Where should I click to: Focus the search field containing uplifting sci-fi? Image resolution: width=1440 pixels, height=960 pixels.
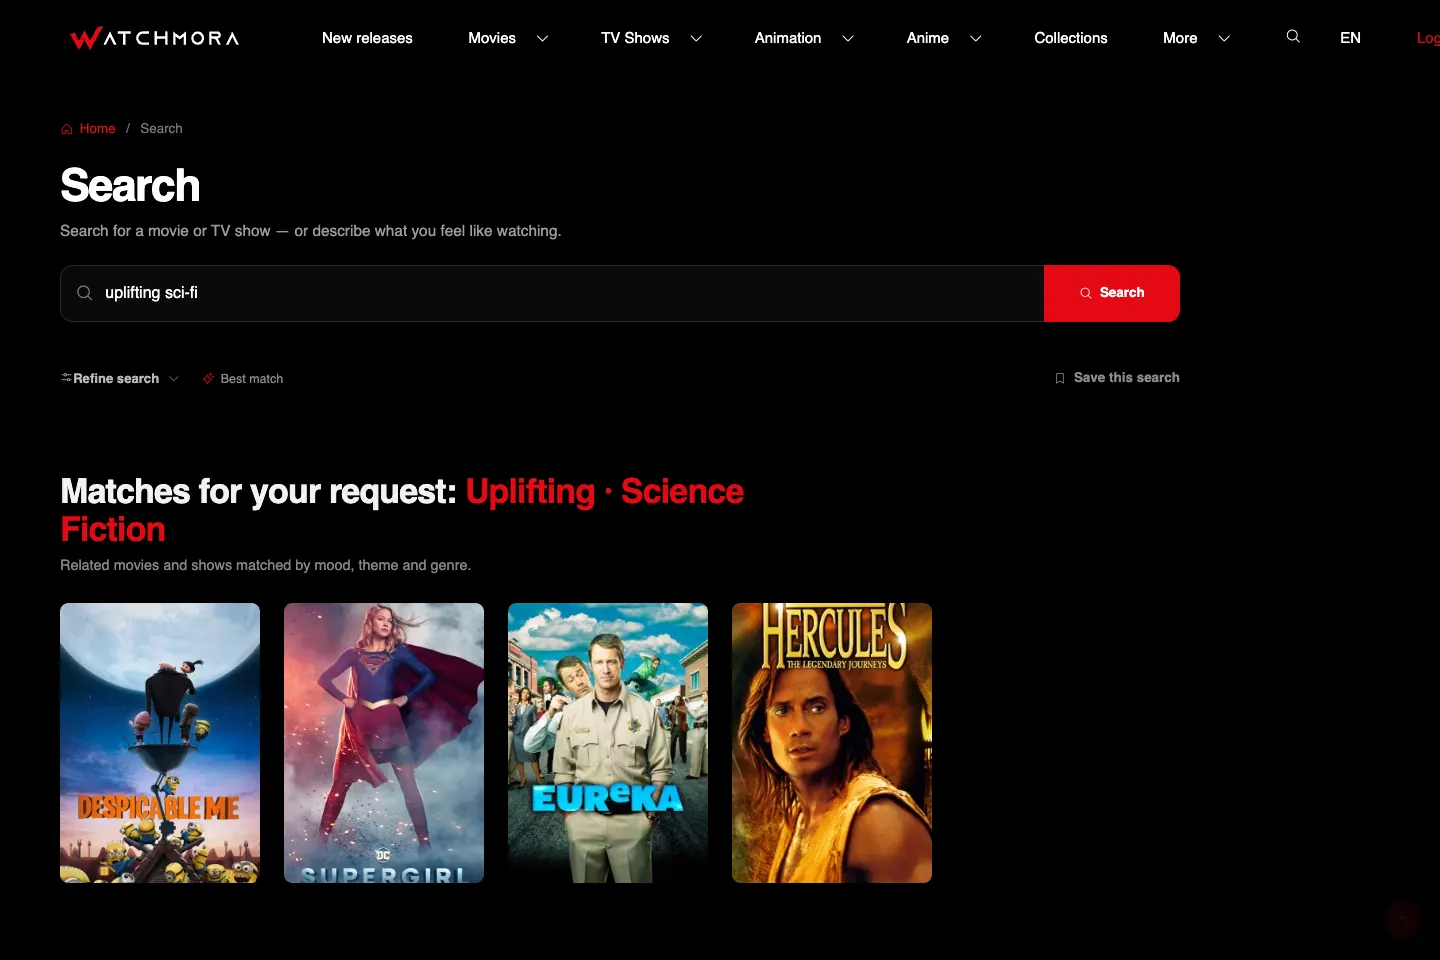tap(552, 293)
